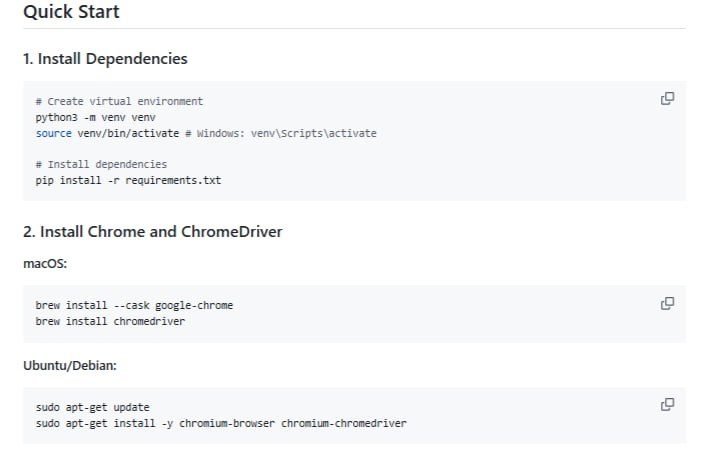Click the 'sudo apt-get update' command
The image size is (711, 456).
[92, 407]
